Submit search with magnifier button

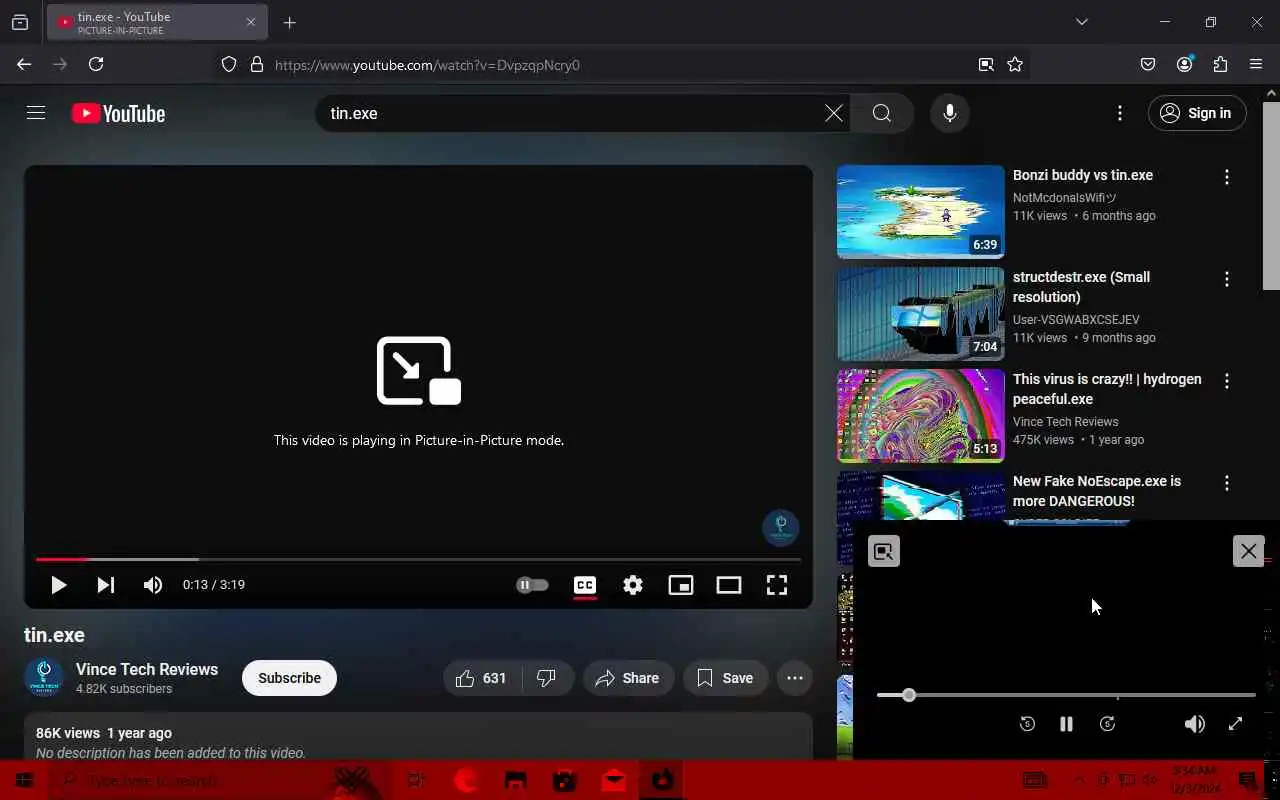click(881, 113)
